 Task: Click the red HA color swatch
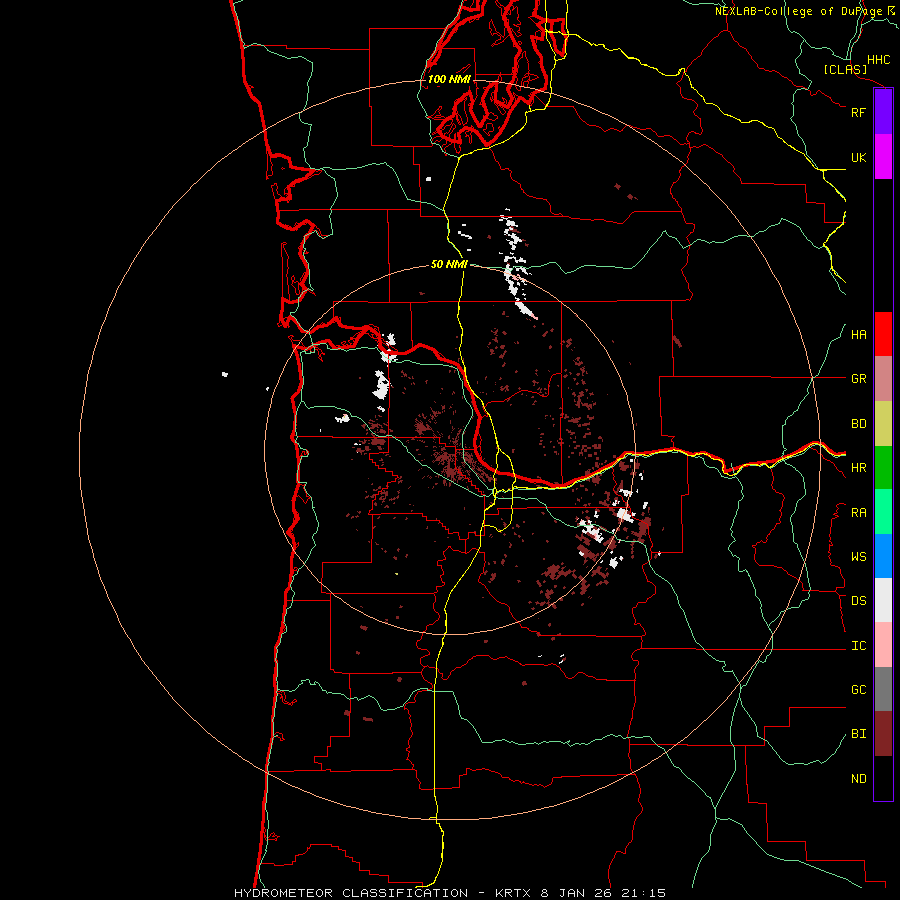click(x=883, y=334)
